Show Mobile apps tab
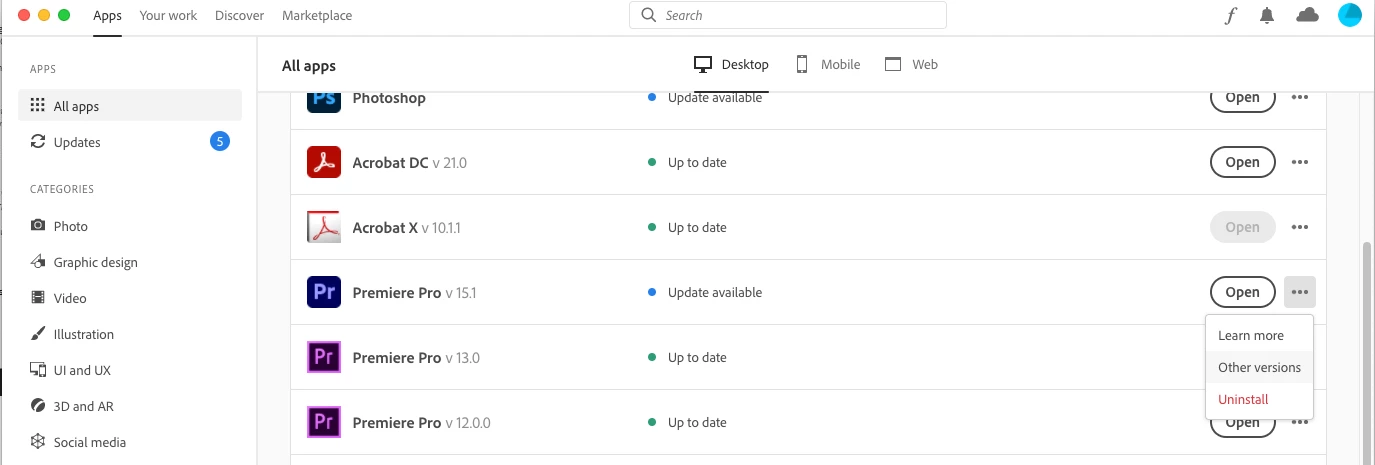Screen dimensions: 1375x465 [x=828, y=64]
